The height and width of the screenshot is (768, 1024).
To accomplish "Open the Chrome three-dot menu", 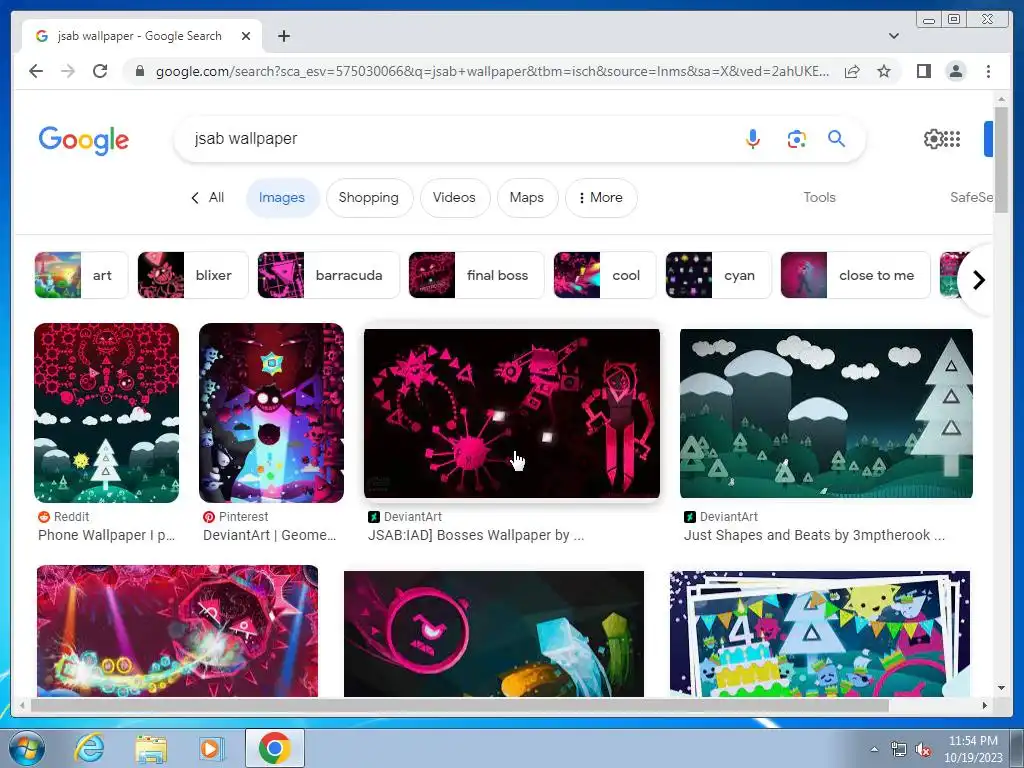I will point(988,71).
